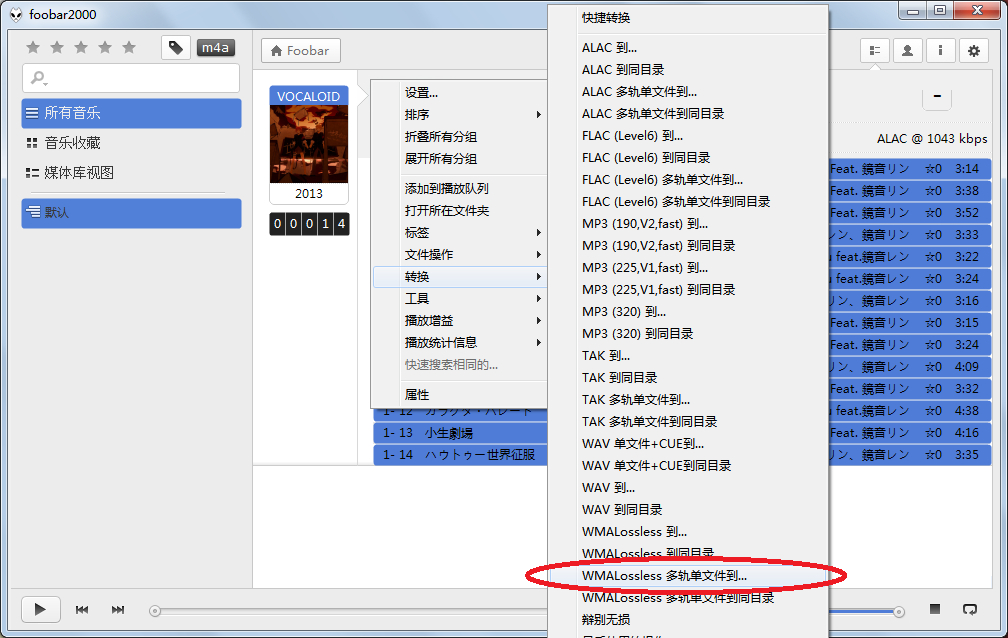Choose MP3 (225,V1,fast) 到同目录
The height and width of the screenshot is (638, 1008).
[x=688, y=289]
